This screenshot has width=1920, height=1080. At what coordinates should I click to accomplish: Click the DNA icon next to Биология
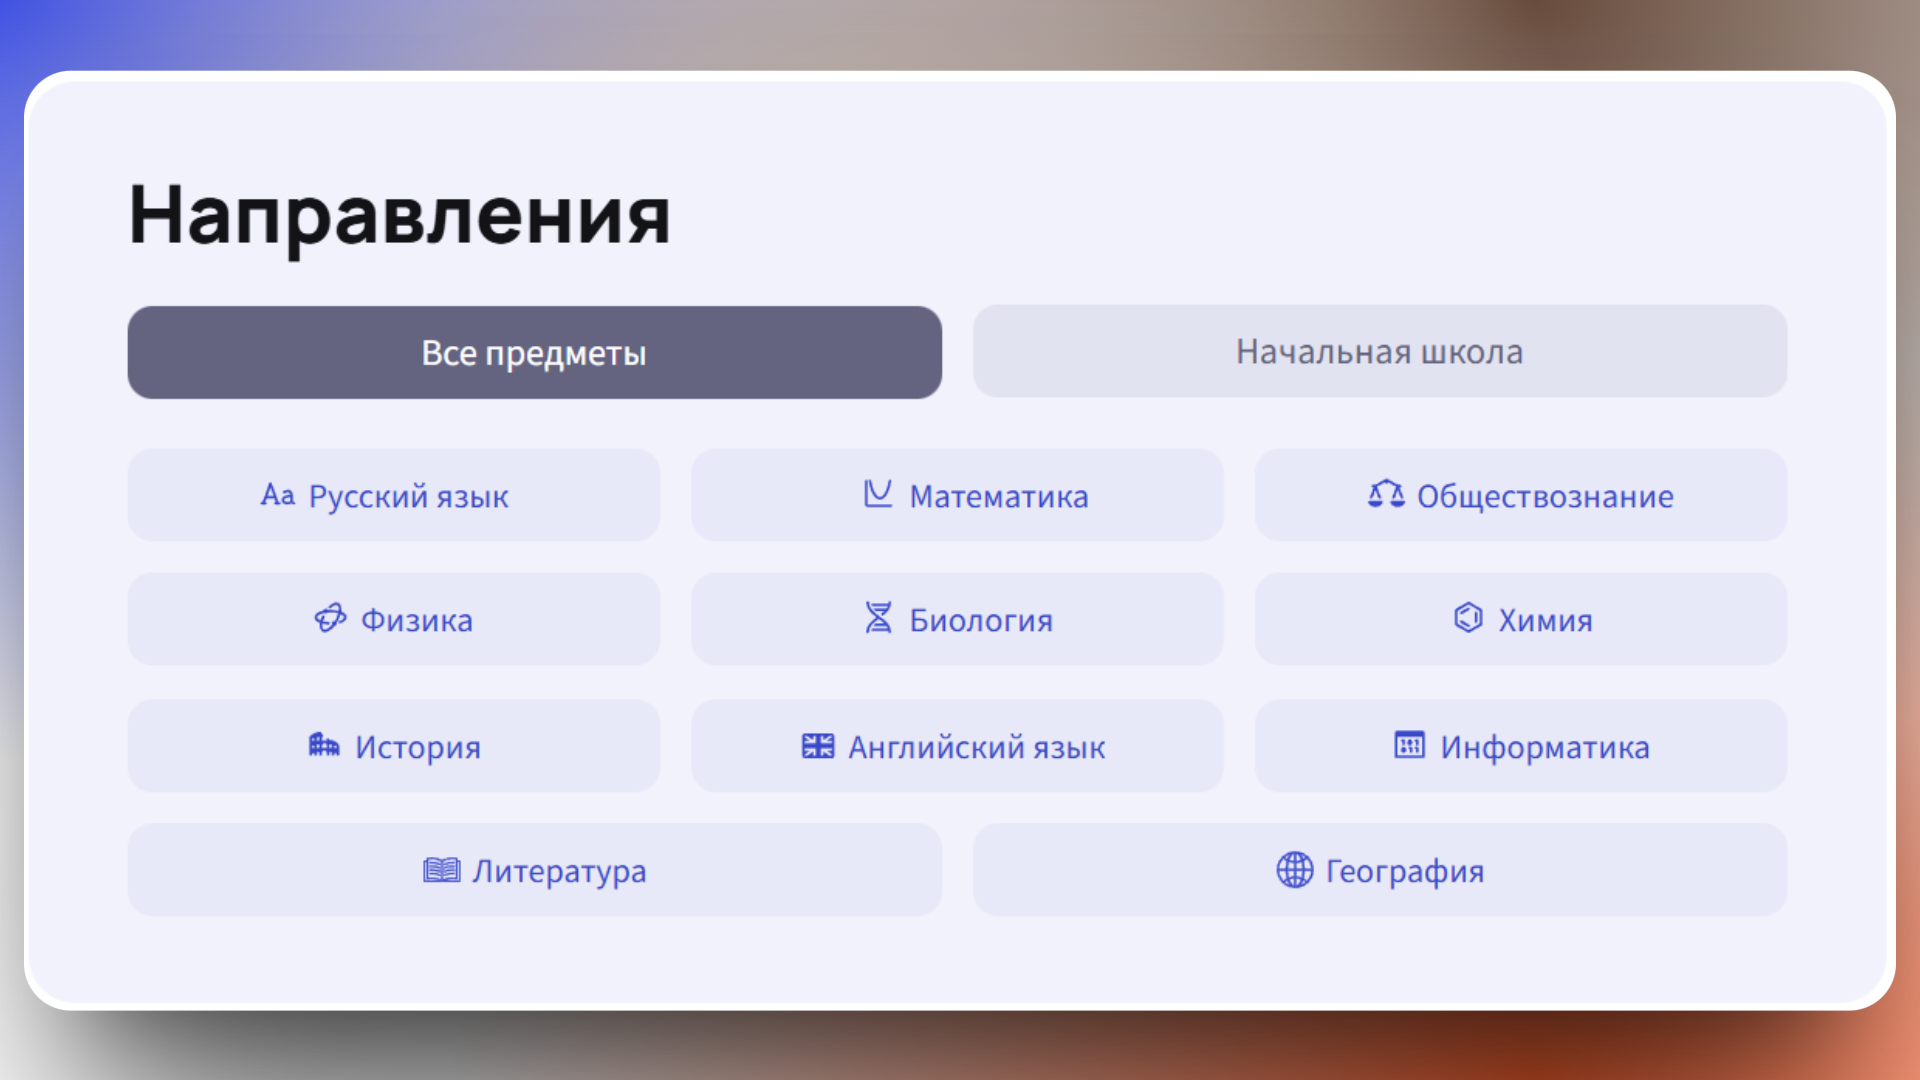878,618
